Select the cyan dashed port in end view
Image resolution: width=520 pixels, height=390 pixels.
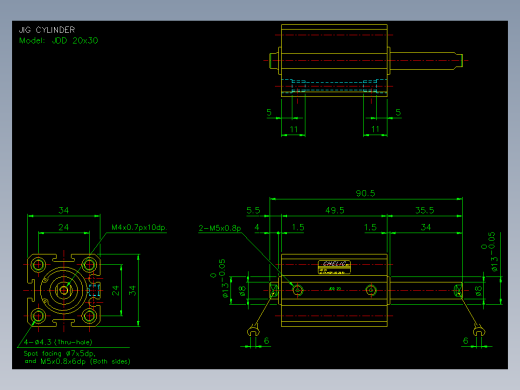pos(95,290)
